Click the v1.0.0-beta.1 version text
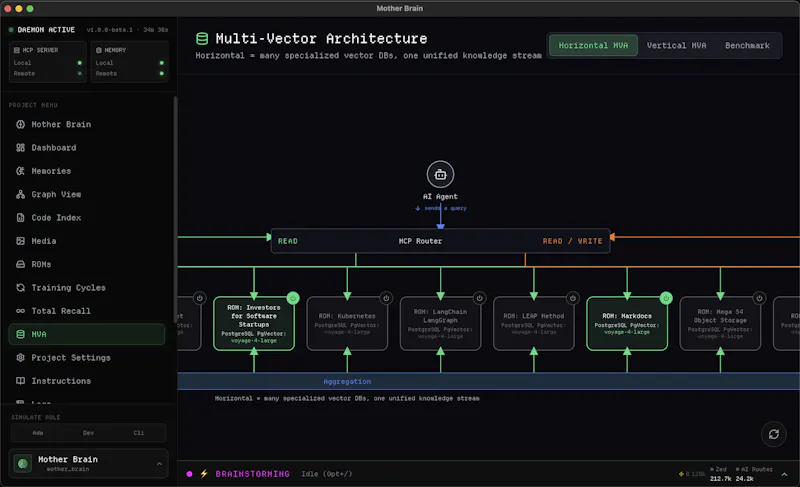The width and height of the screenshot is (800, 487). pos(110,30)
